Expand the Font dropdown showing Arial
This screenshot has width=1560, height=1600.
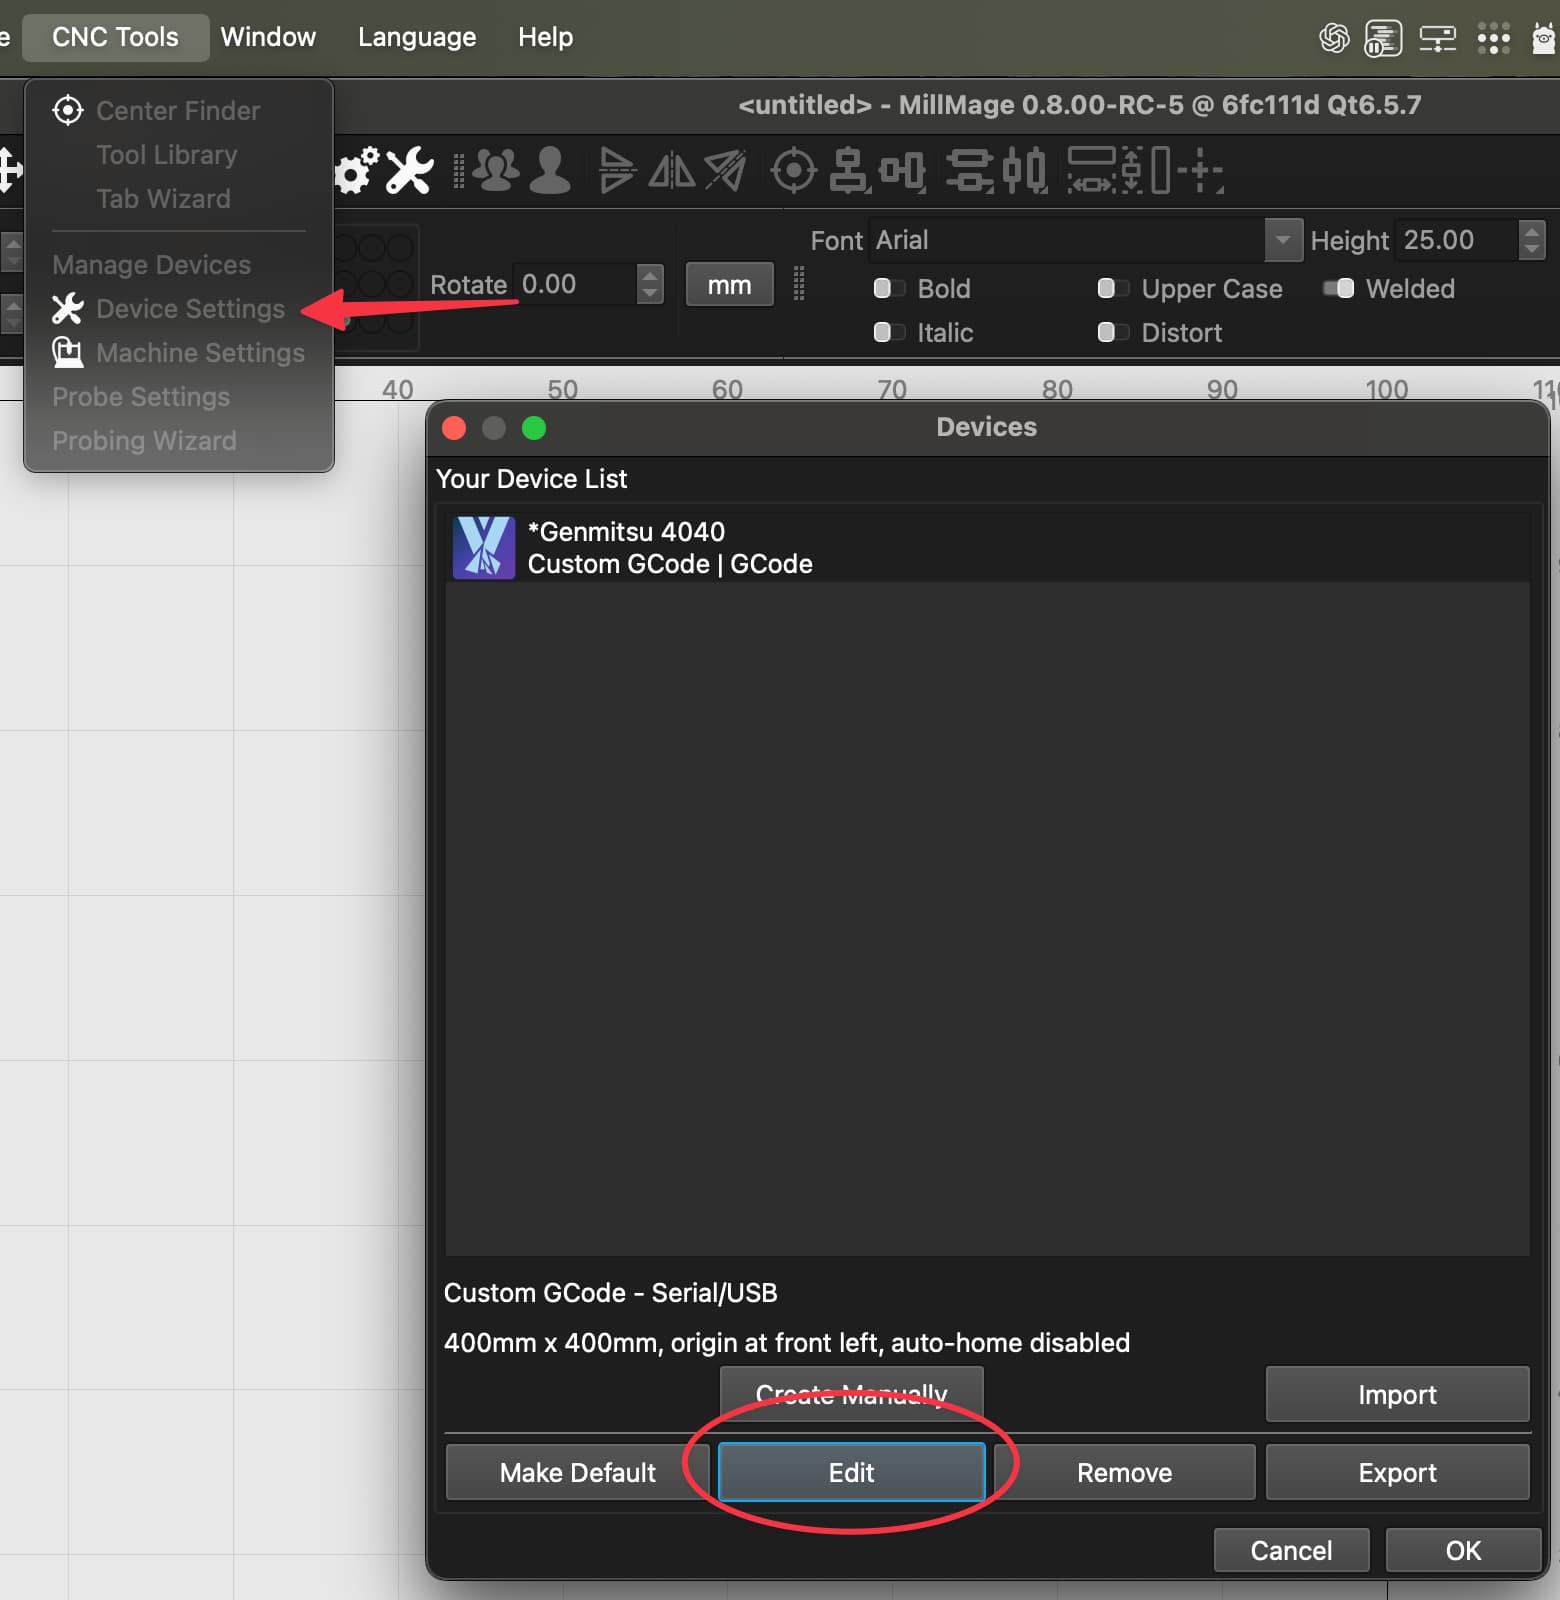pyautogui.click(x=1282, y=240)
